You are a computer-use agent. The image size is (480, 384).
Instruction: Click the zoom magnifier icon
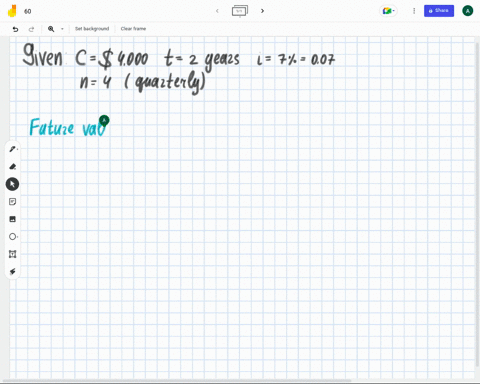point(51,29)
